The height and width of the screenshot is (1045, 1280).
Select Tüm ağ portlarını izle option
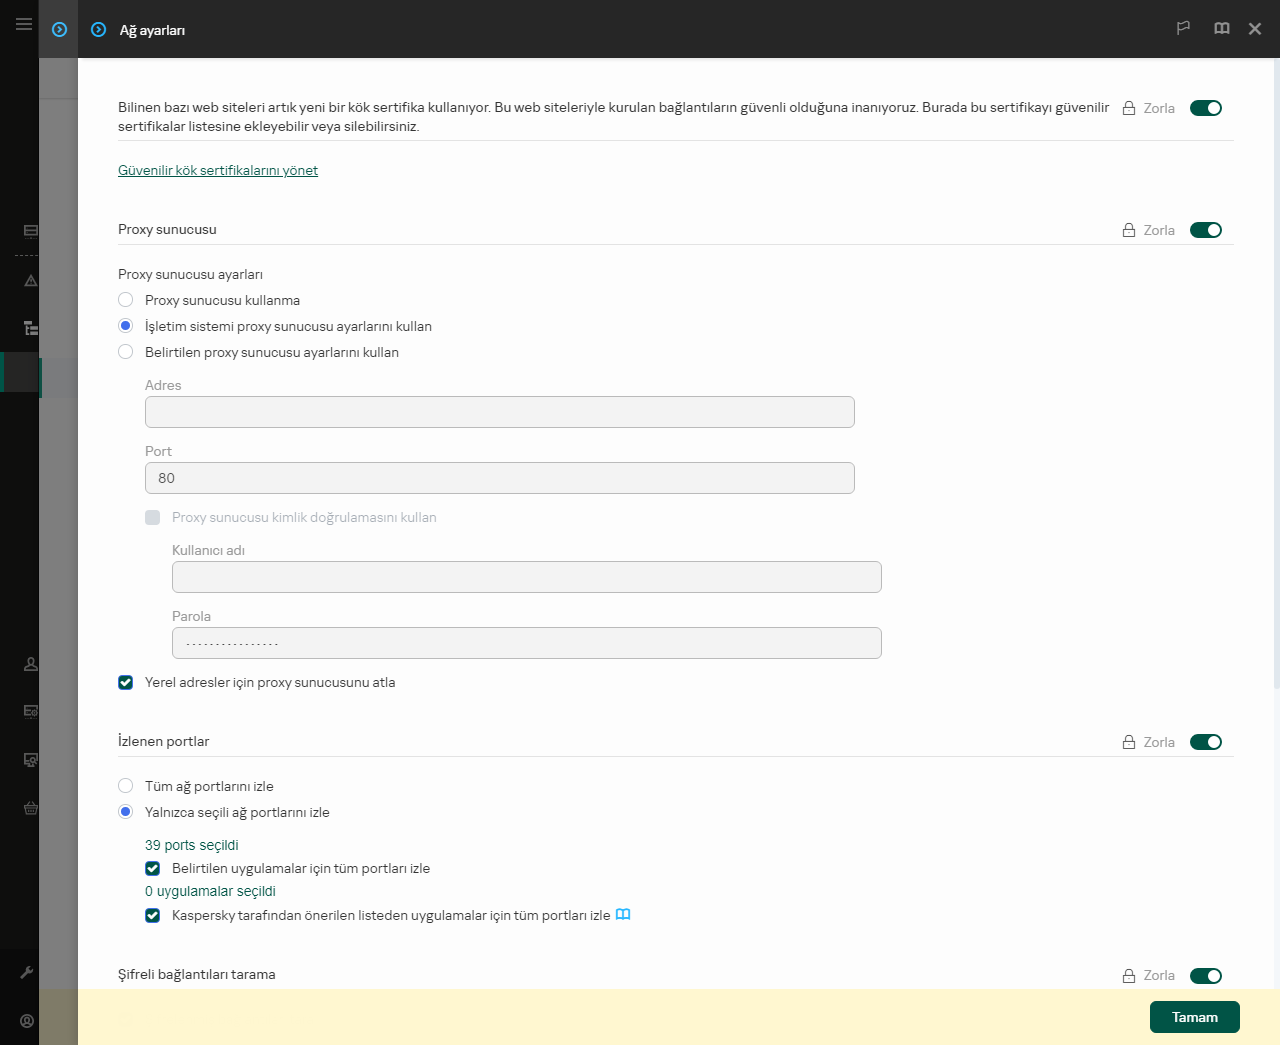(126, 786)
